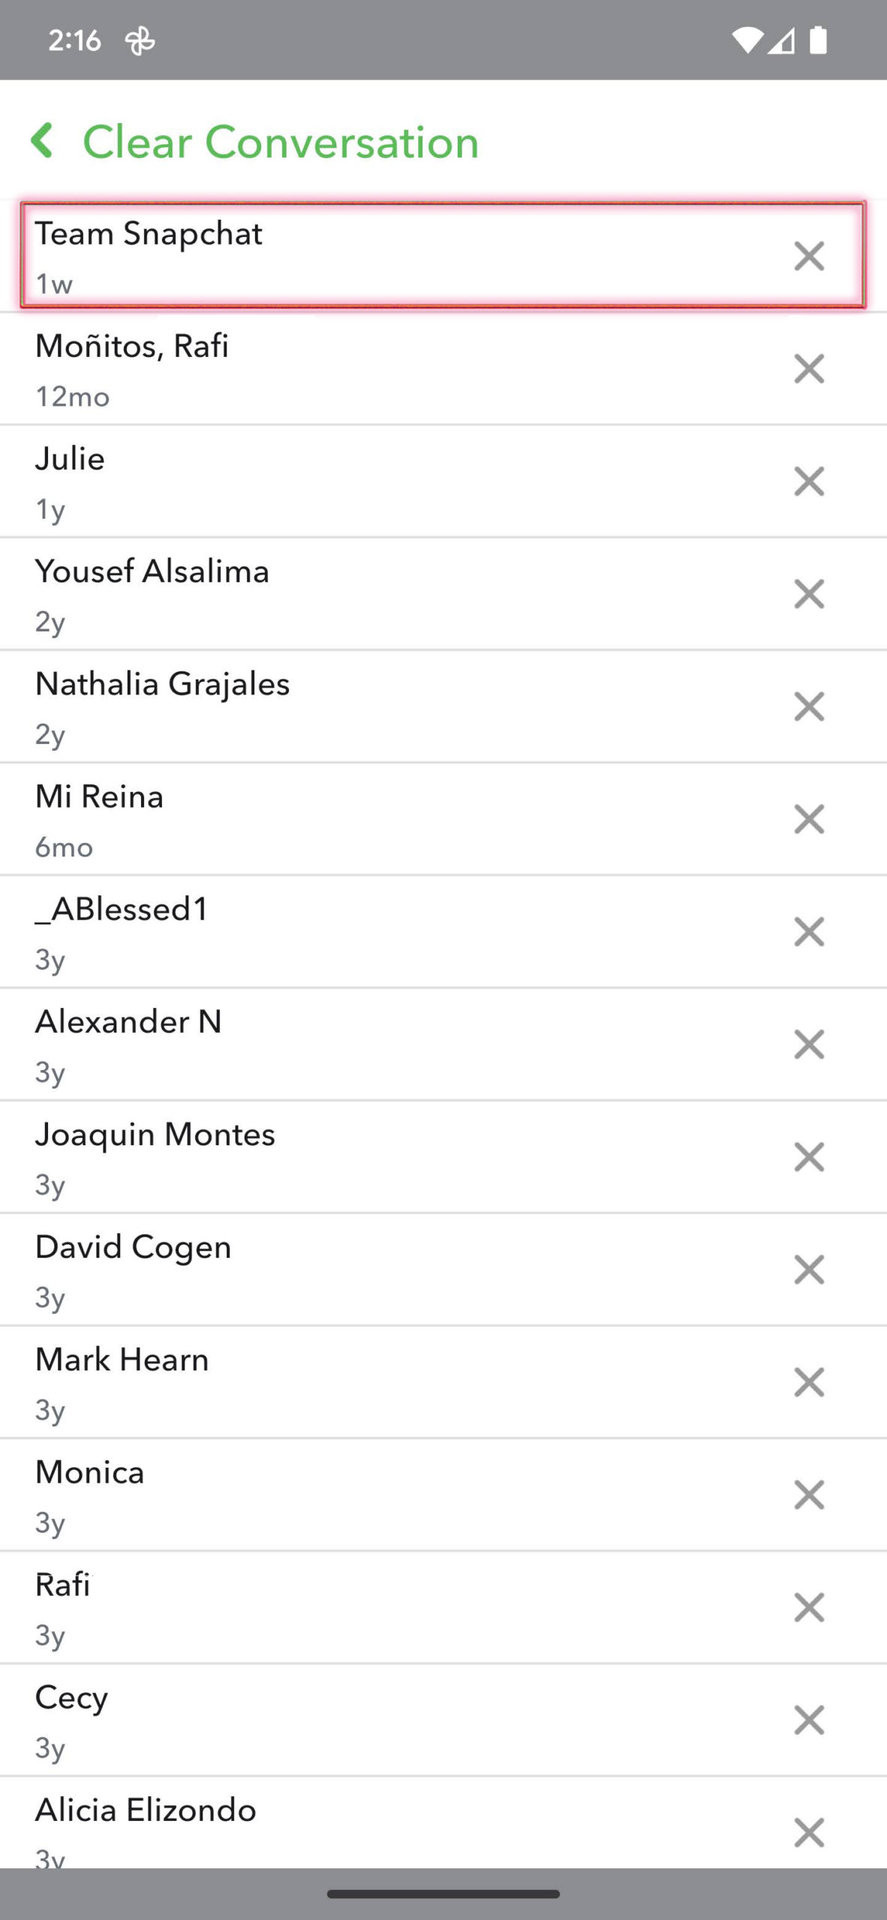Select the Team Snapchat name row
This screenshot has height=1920, width=887.
tap(149, 234)
